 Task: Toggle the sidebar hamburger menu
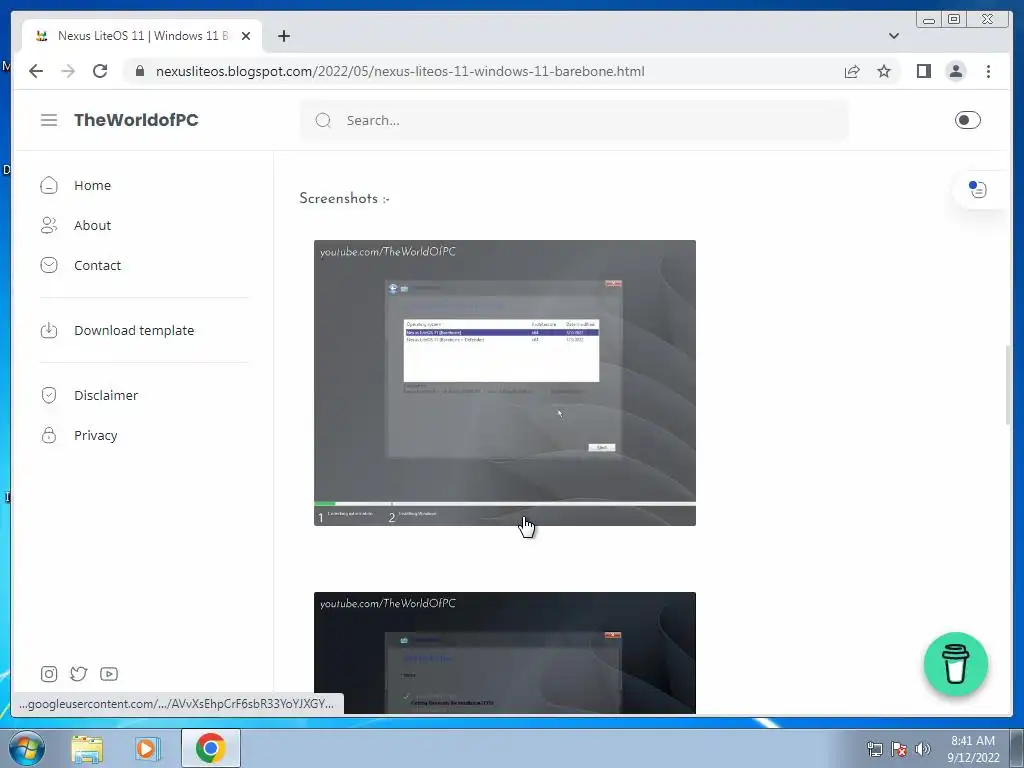[x=49, y=120]
